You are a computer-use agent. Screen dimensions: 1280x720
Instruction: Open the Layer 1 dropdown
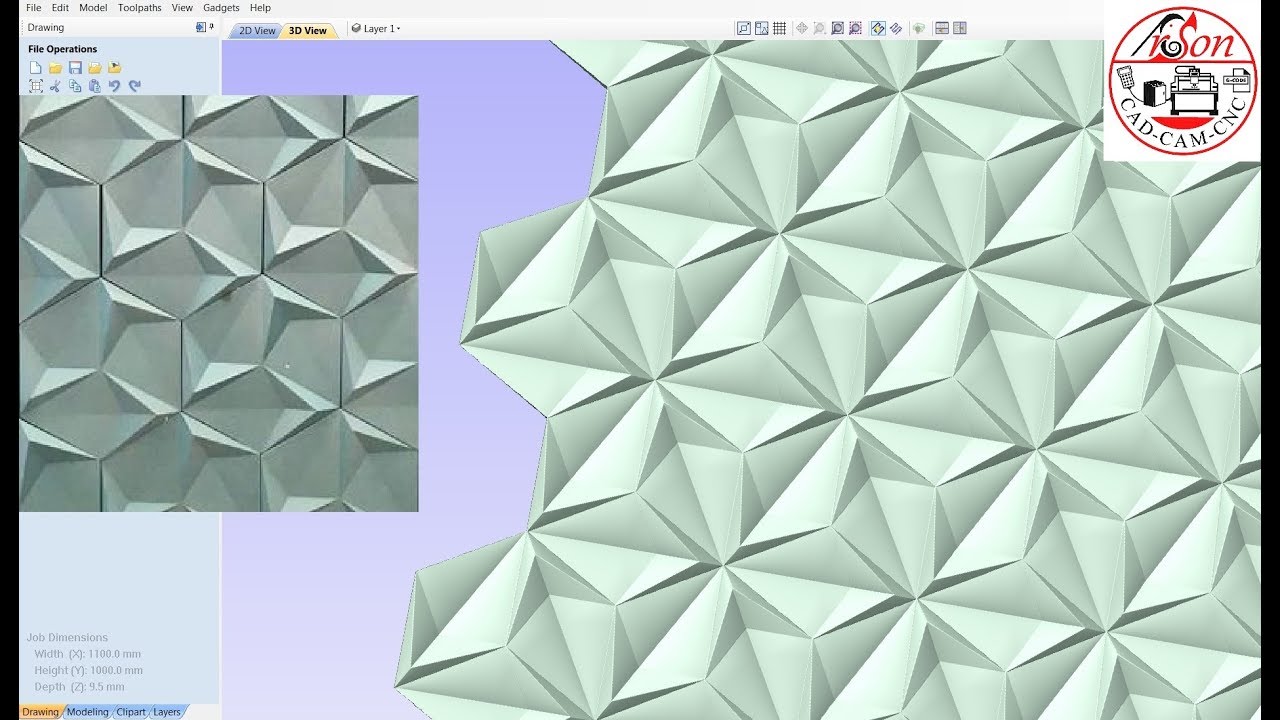[376, 29]
